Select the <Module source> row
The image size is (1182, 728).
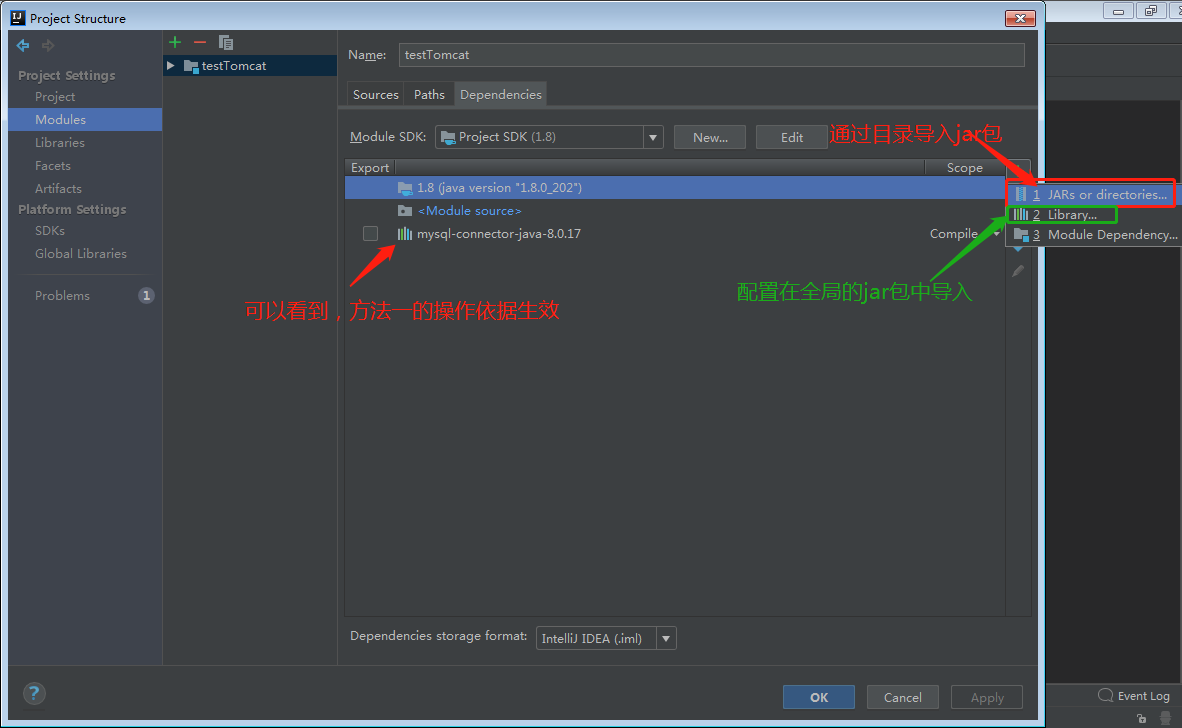coord(675,210)
